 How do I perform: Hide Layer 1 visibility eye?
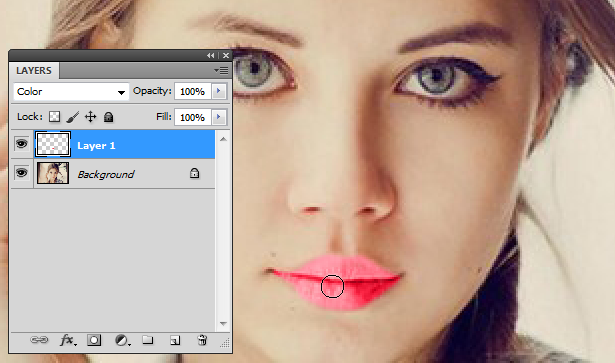22,144
